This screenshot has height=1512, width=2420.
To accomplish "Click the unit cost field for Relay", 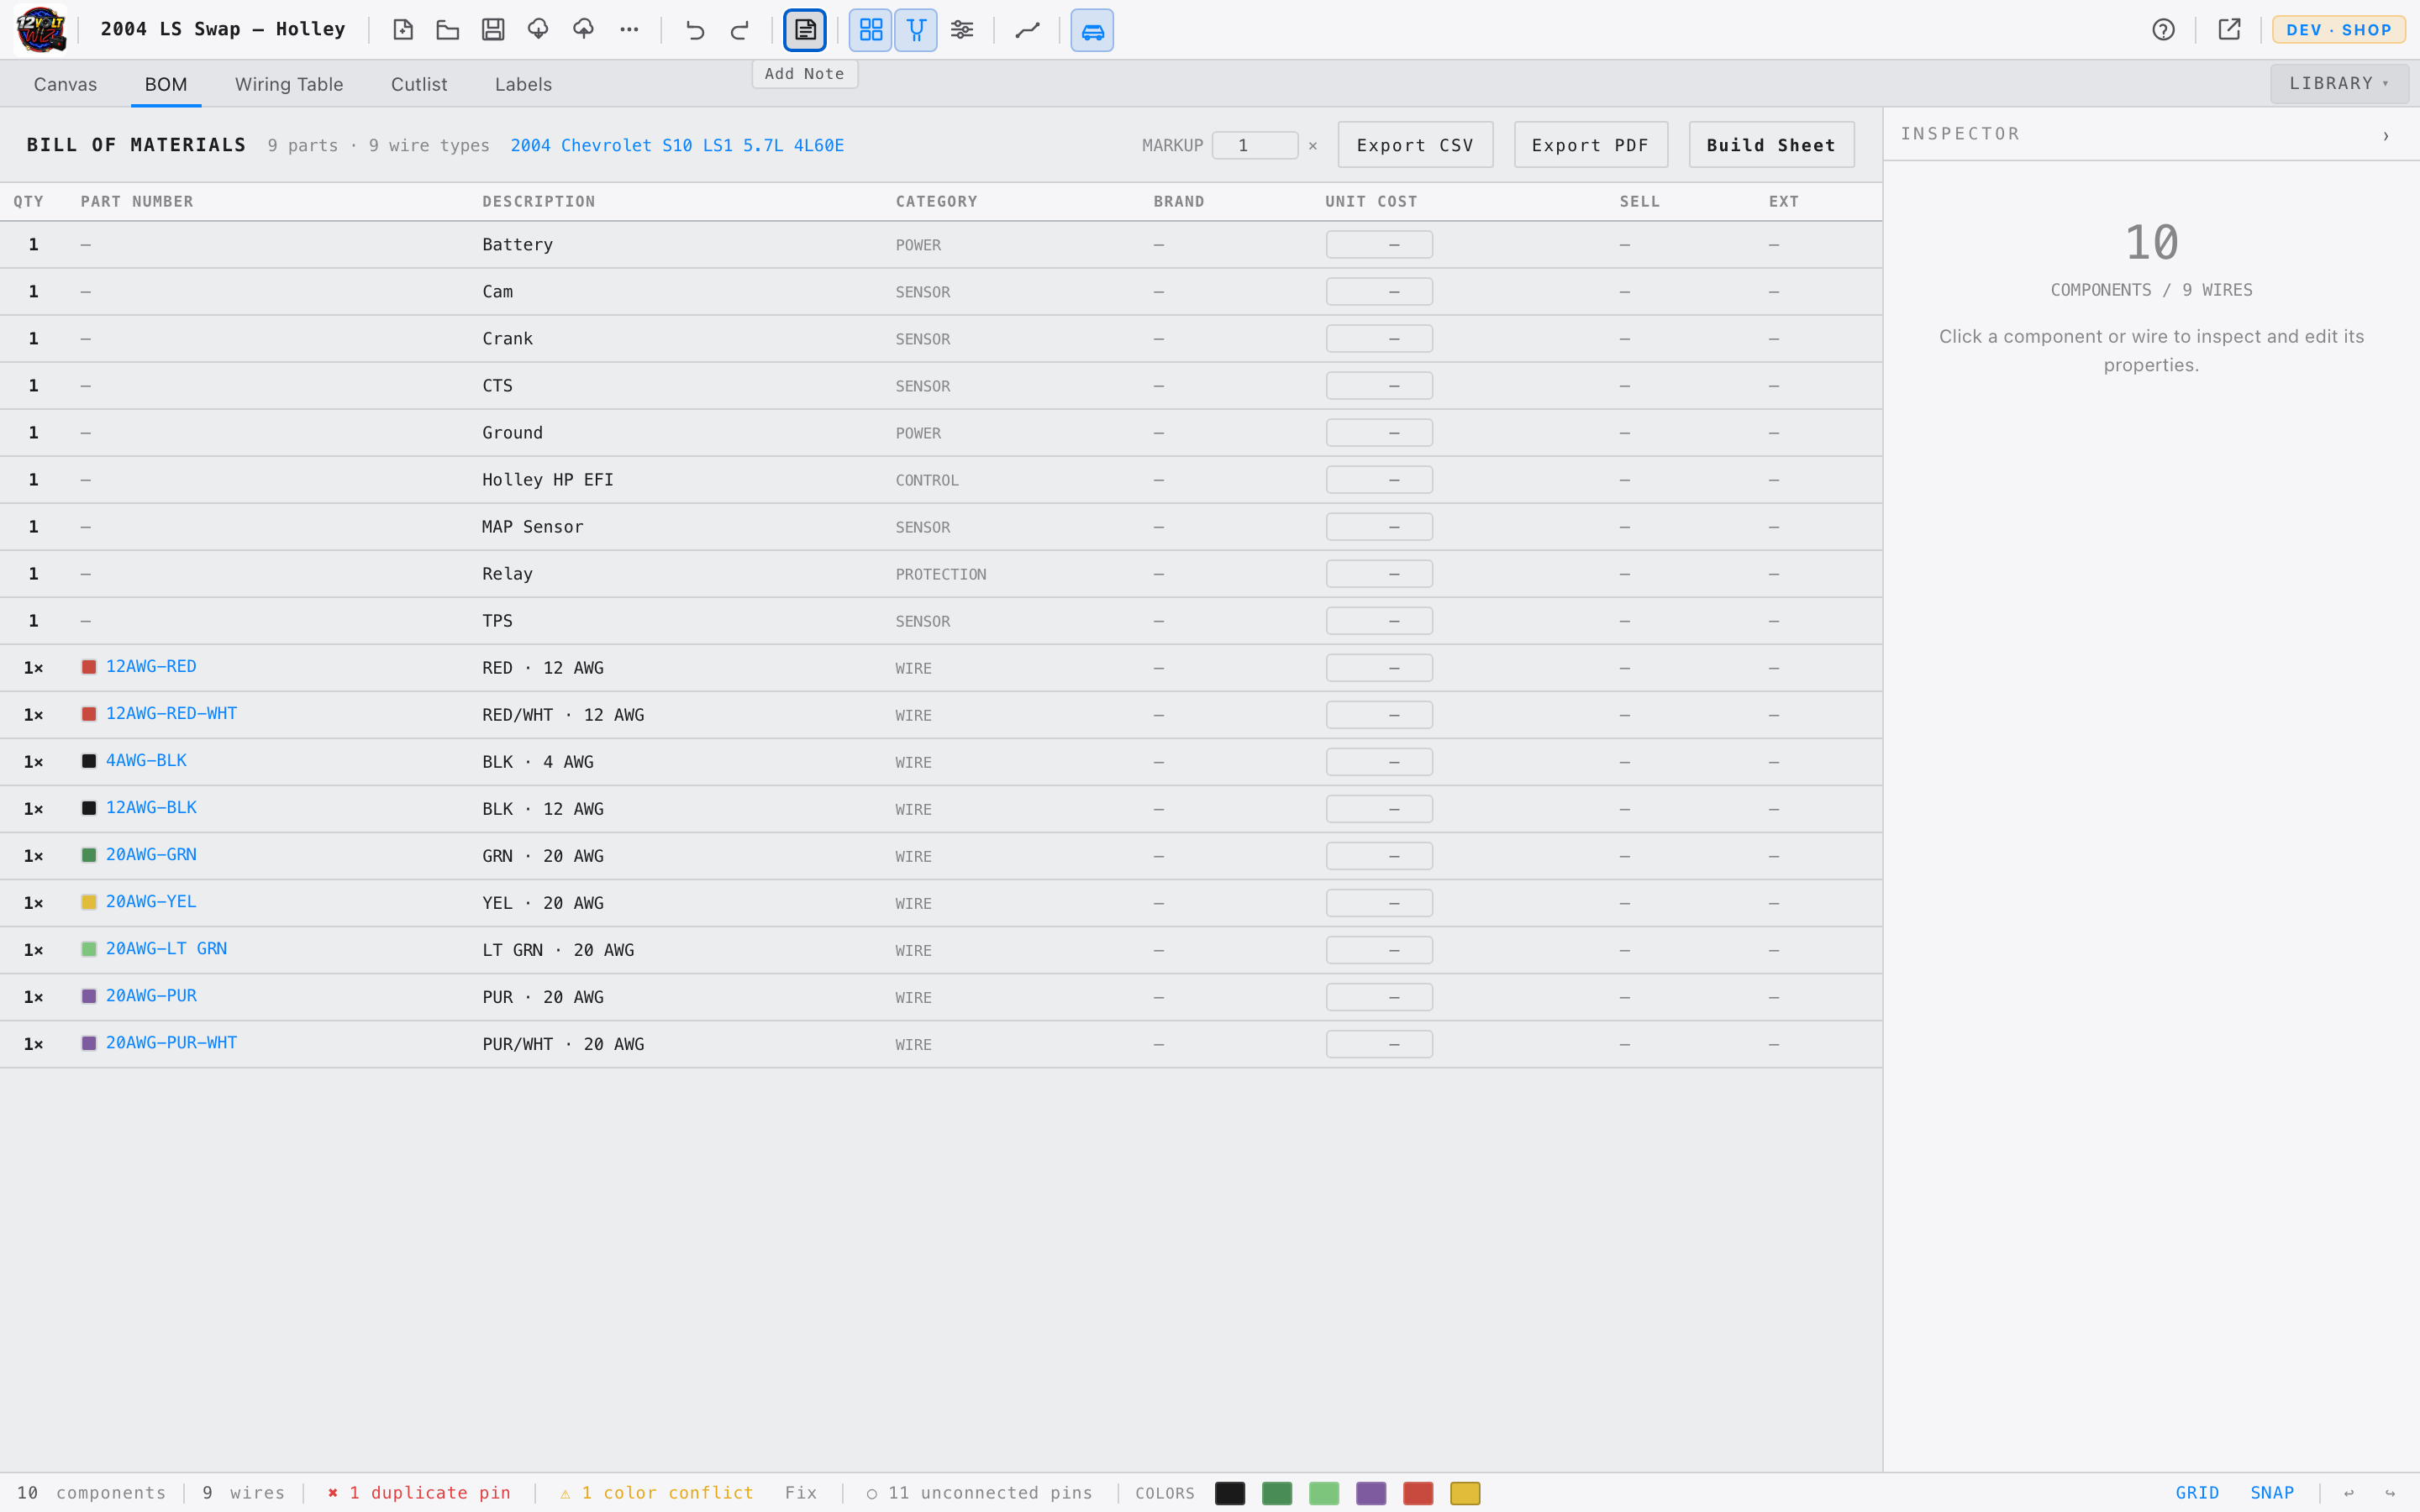I will click(x=1379, y=574).
